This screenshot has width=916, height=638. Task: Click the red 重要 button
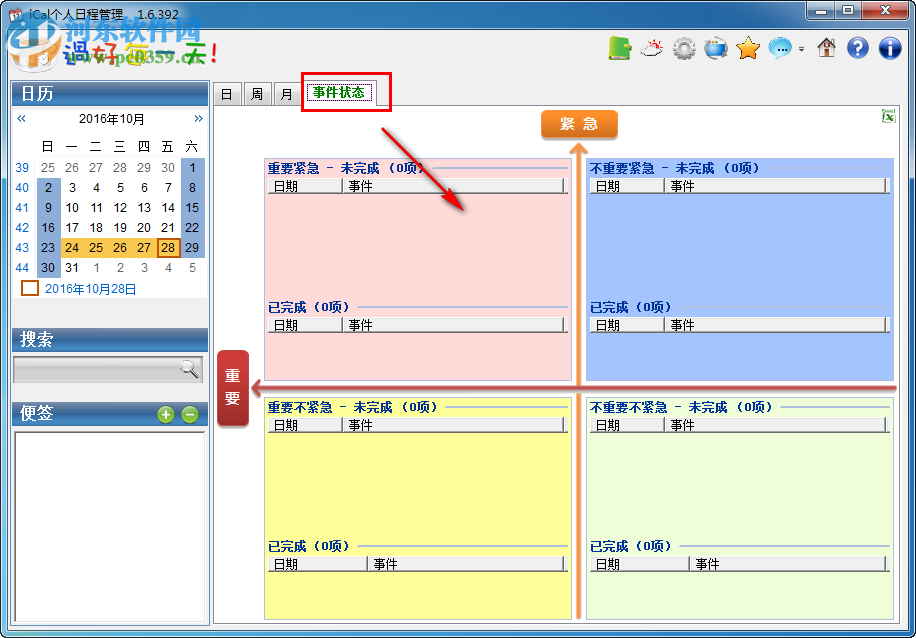click(x=233, y=388)
